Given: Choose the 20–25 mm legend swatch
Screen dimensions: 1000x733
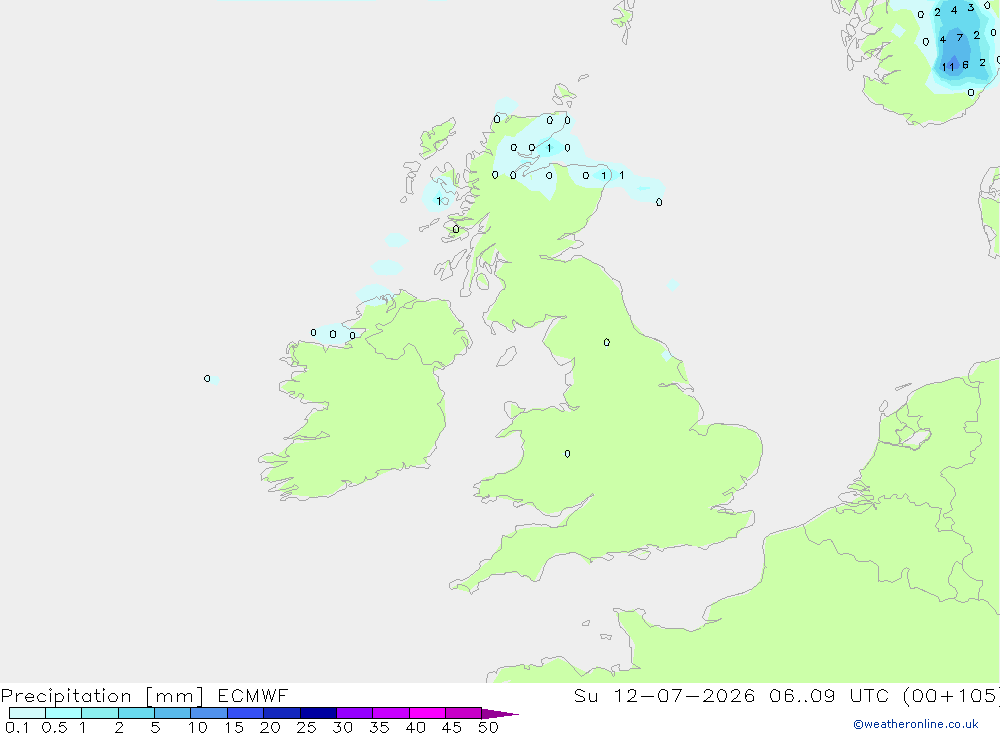Looking at the screenshot, I should [282, 713].
